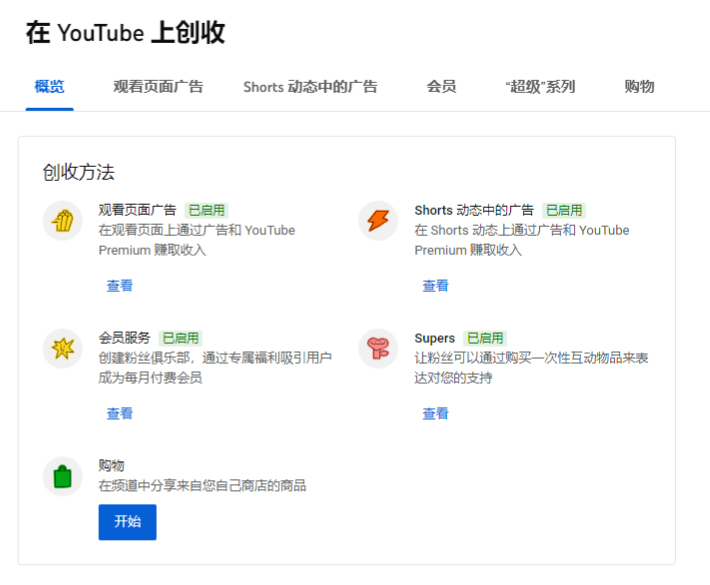
Task: Switch to the 概览 tab
Action: [49, 86]
